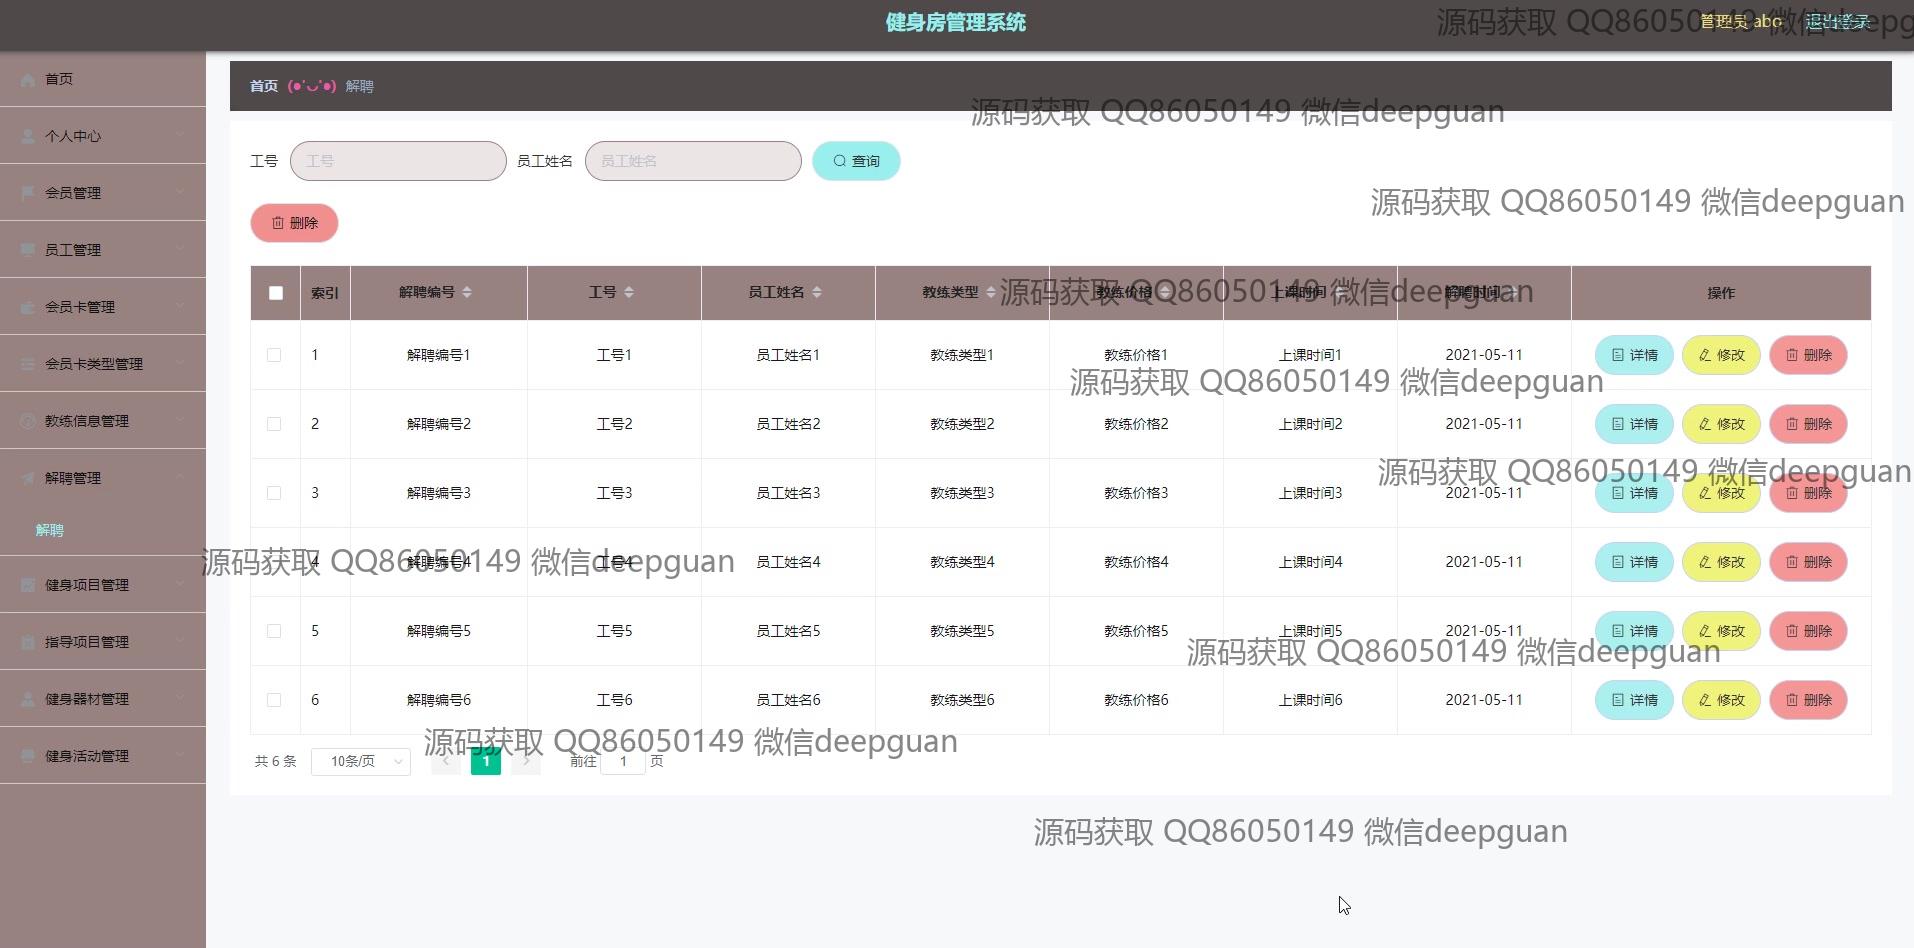Screen dimensions: 1914x948
Task: Click the red 删除 batch delete button
Action: click(x=294, y=223)
